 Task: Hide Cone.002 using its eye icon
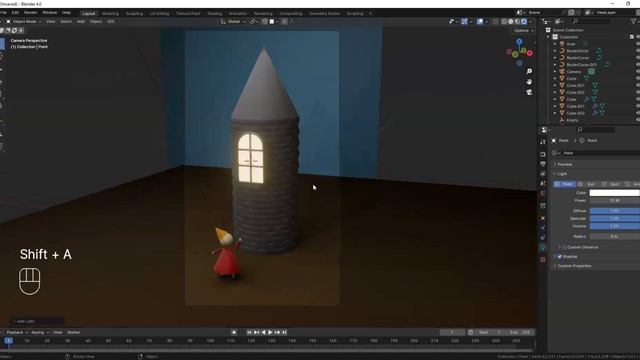tap(638, 92)
